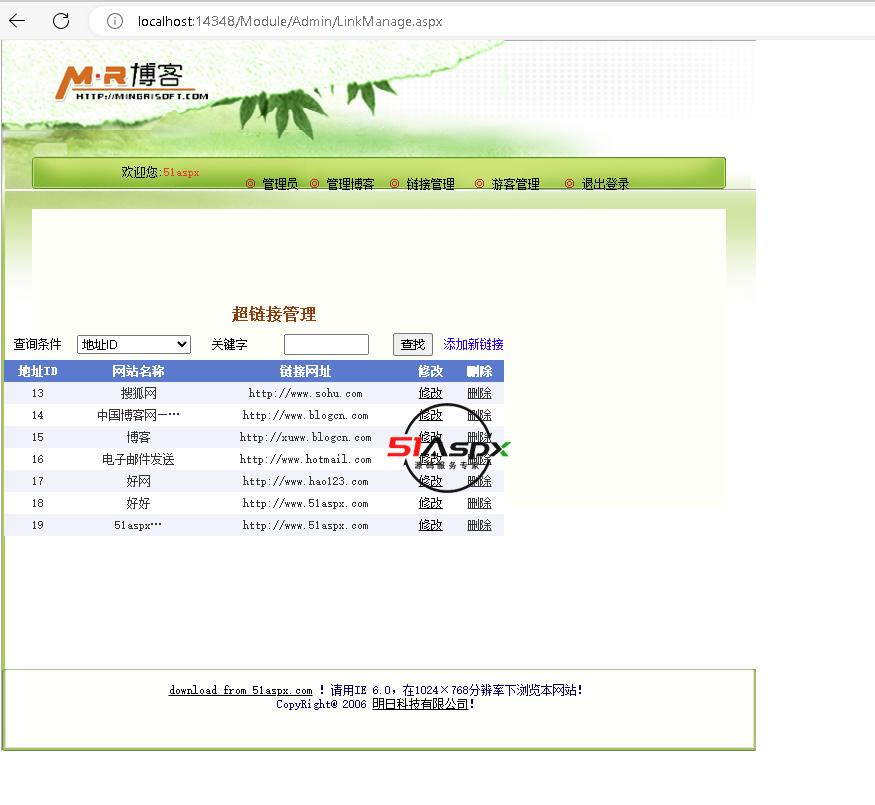875x805 pixels.
Task: Select the http://www.blogcn.com URL cell
Action: (x=305, y=415)
